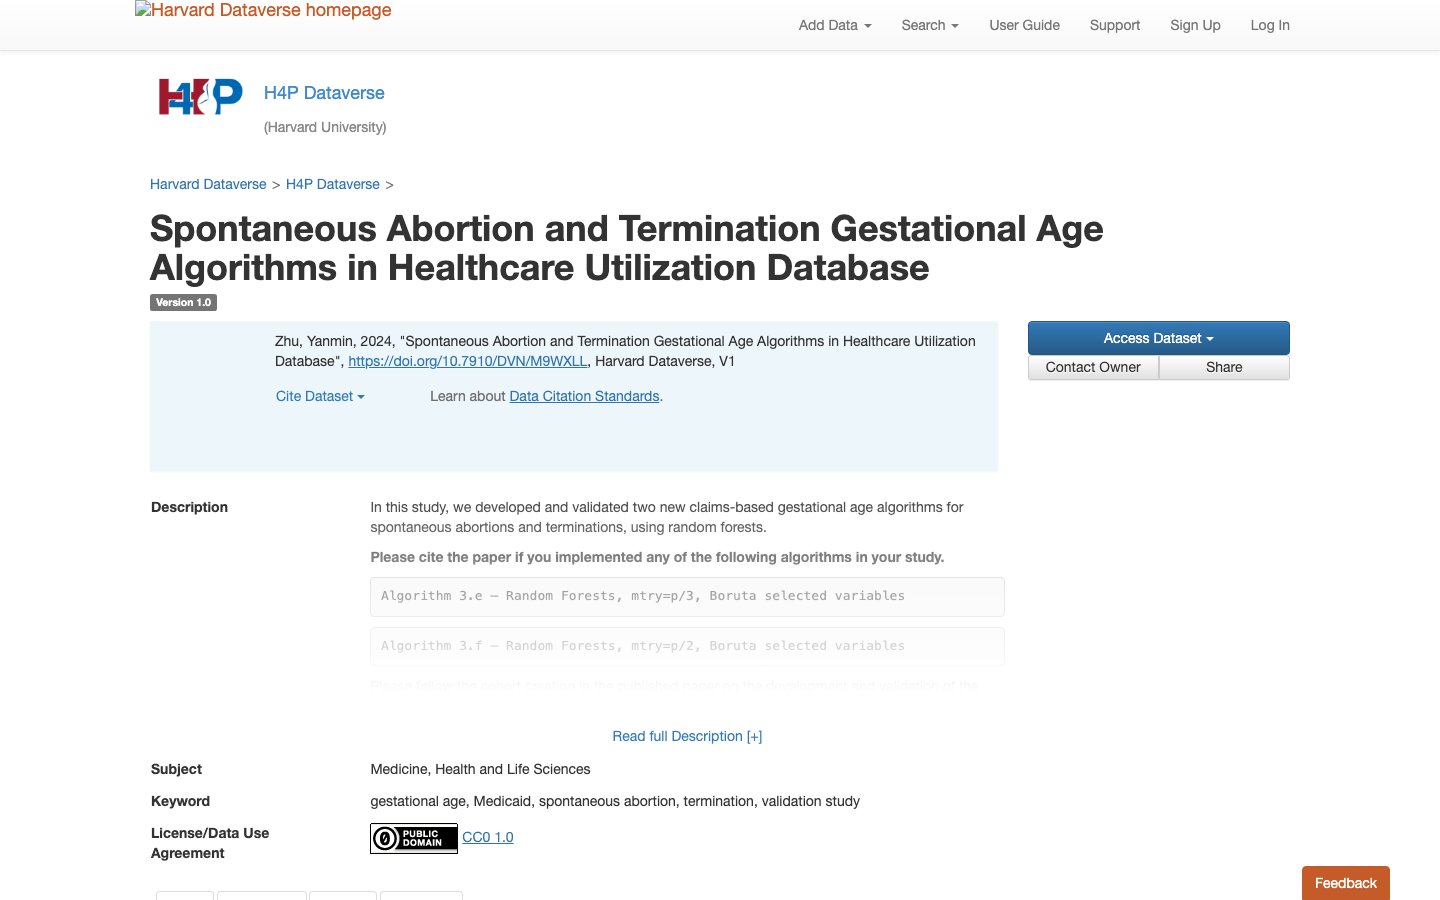1440x900 pixels.
Task: Open the Search dropdown in navbar
Action: tap(930, 25)
